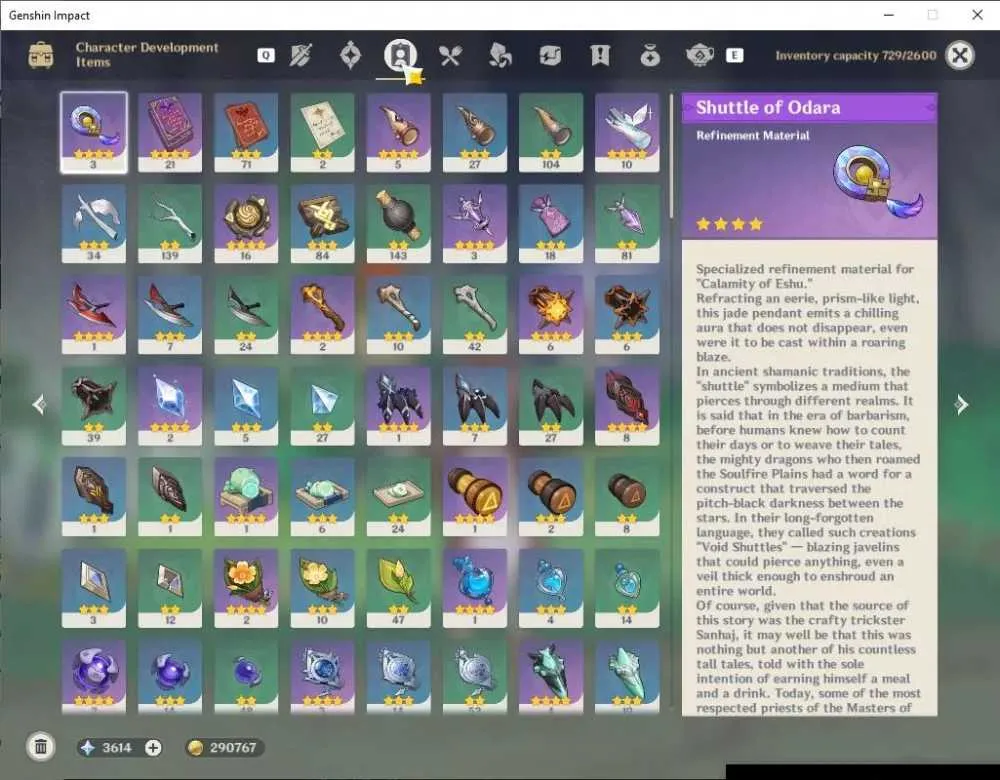Click the item grid scrollbar
This screenshot has width=1000, height=780.
point(670,156)
